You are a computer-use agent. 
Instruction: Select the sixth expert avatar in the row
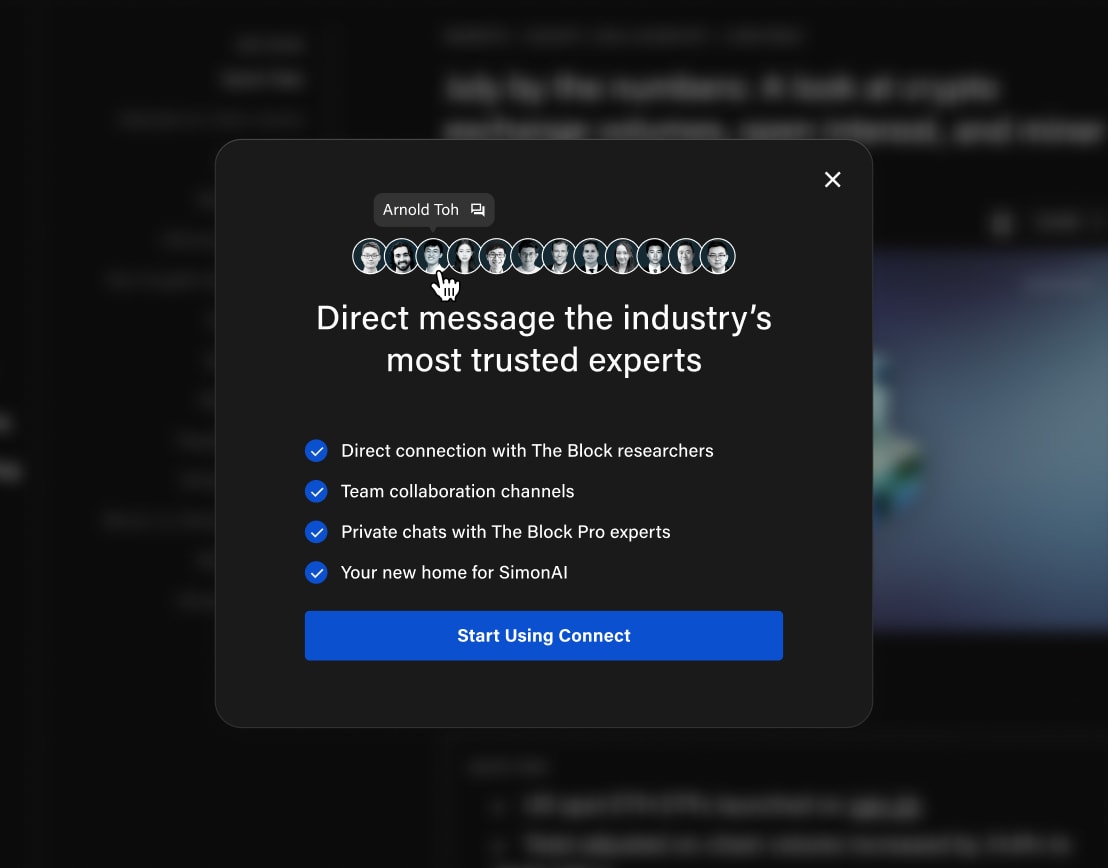(527, 257)
